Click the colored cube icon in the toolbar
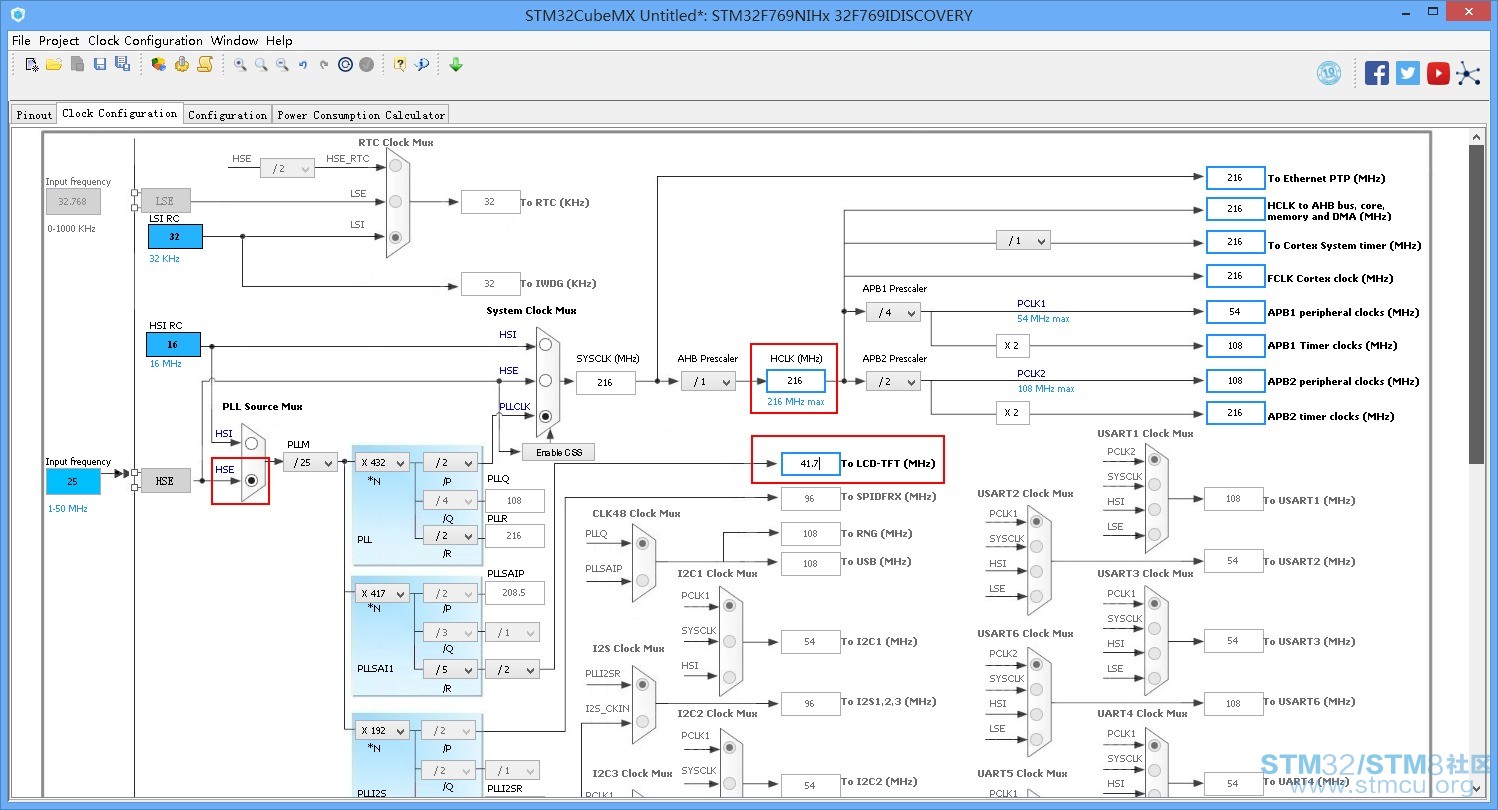 point(159,65)
